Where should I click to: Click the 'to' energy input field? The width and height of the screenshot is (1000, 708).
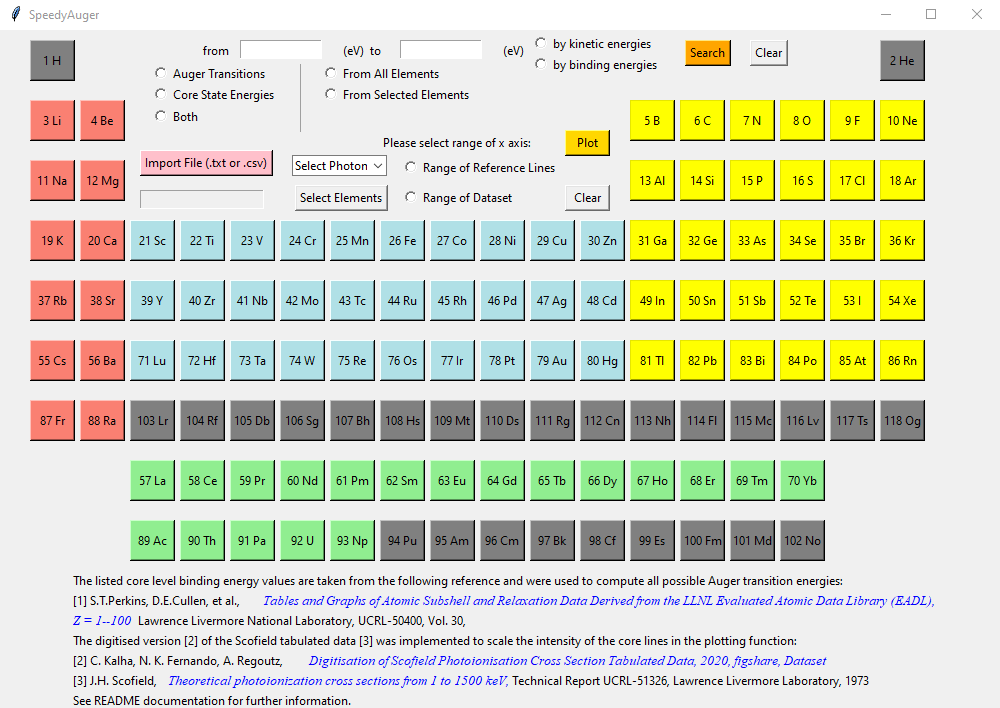click(441, 50)
